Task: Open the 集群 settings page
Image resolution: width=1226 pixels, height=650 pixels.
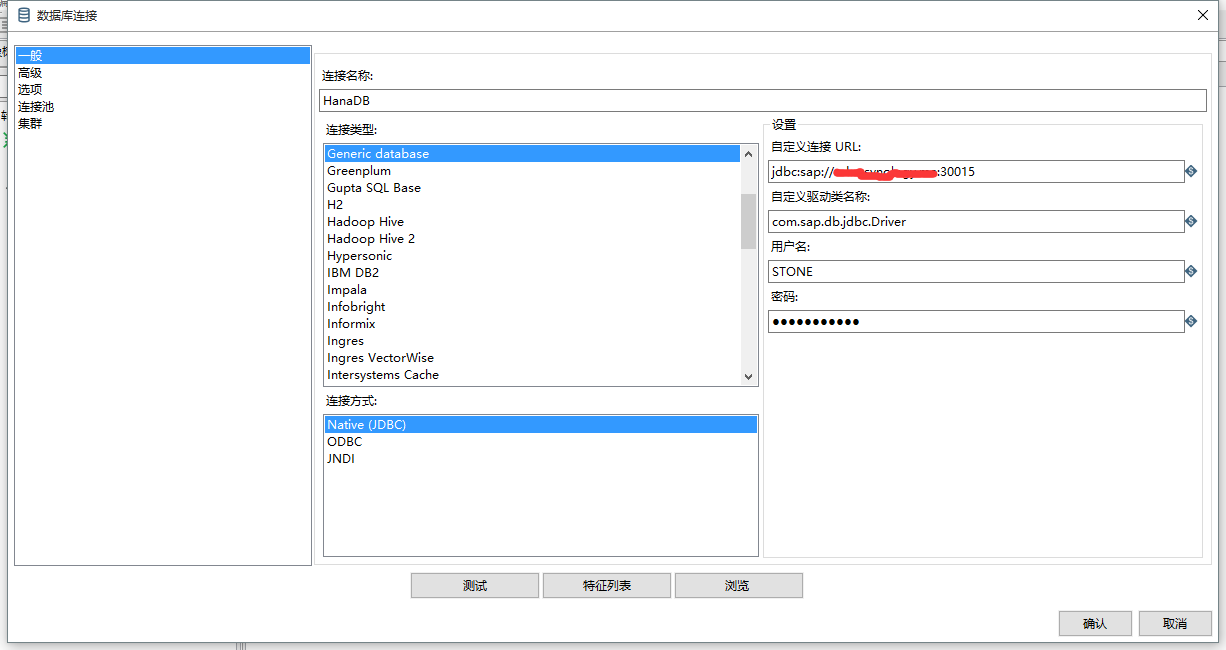Action: 163,124
